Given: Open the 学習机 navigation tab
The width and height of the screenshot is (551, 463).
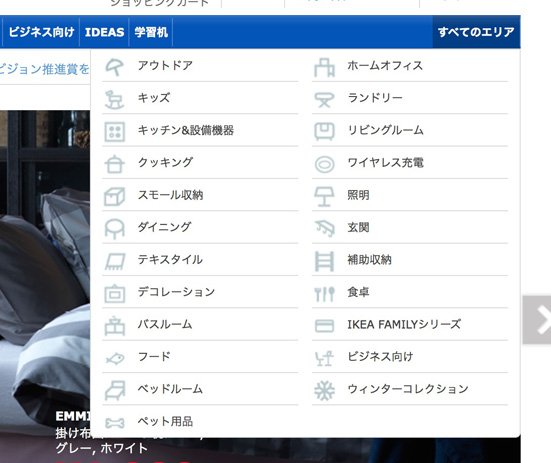Looking at the screenshot, I should pyautogui.click(x=151, y=32).
